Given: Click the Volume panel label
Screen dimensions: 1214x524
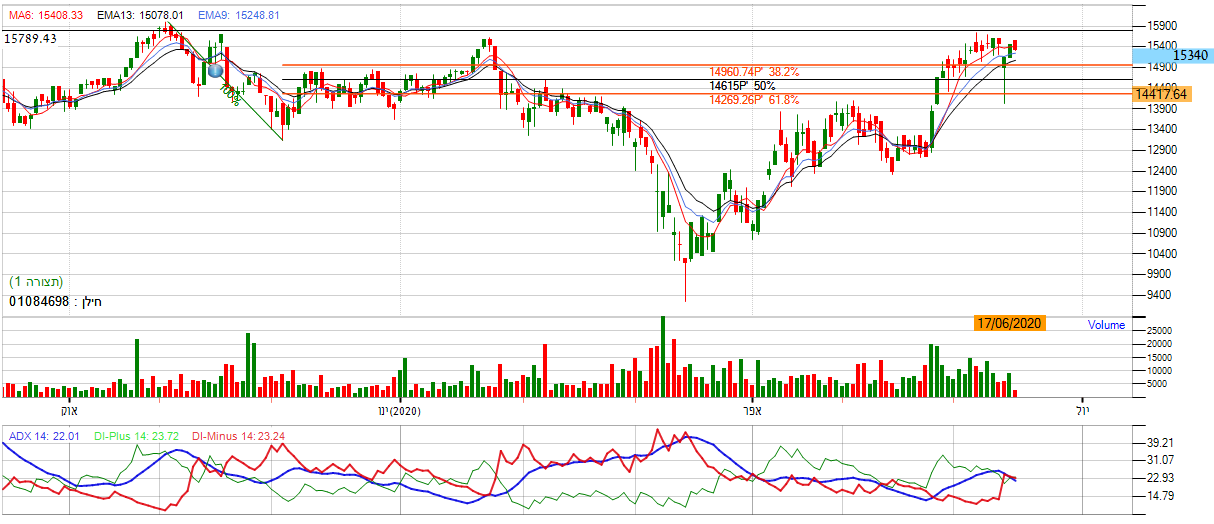Looking at the screenshot, I should pyautogui.click(x=1106, y=325).
